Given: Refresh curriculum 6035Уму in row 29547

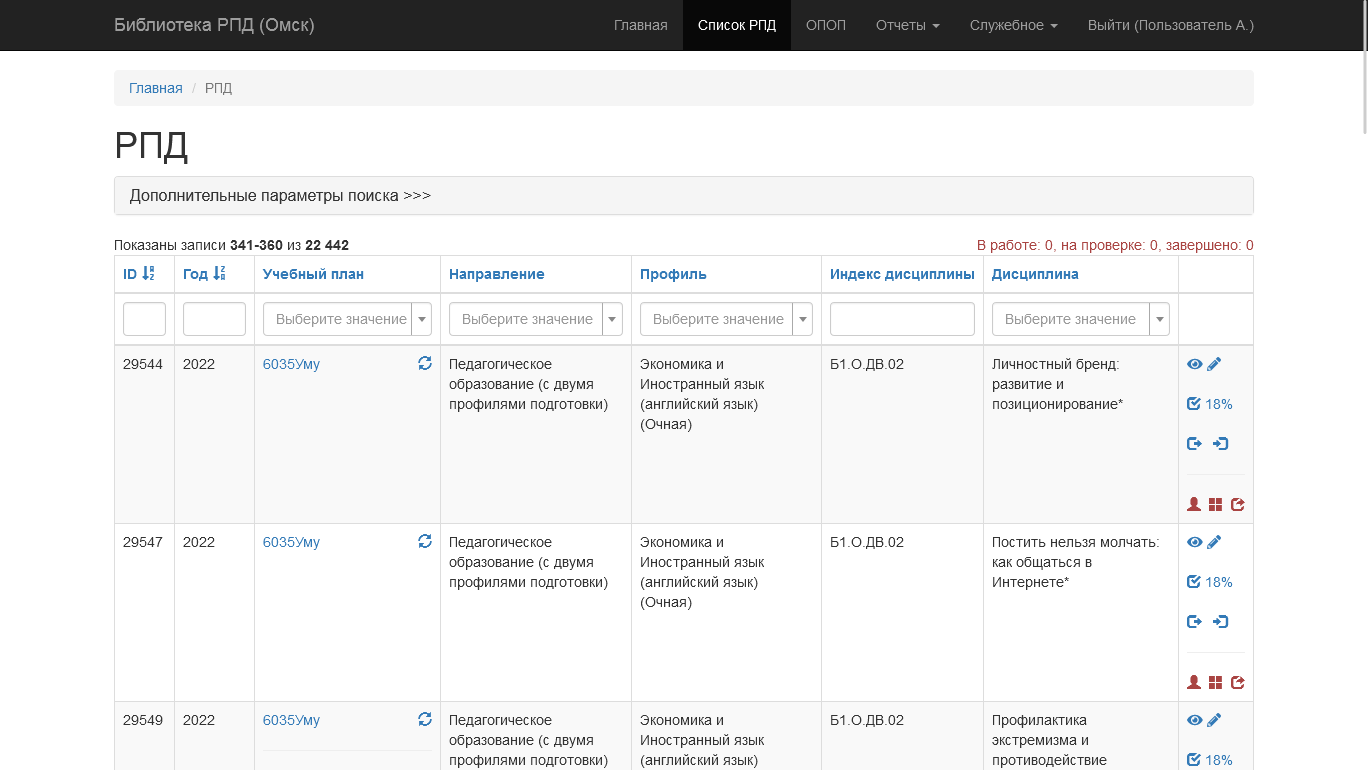Looking at the screenshot, I should pyautogui.click(x=425, y=541).
